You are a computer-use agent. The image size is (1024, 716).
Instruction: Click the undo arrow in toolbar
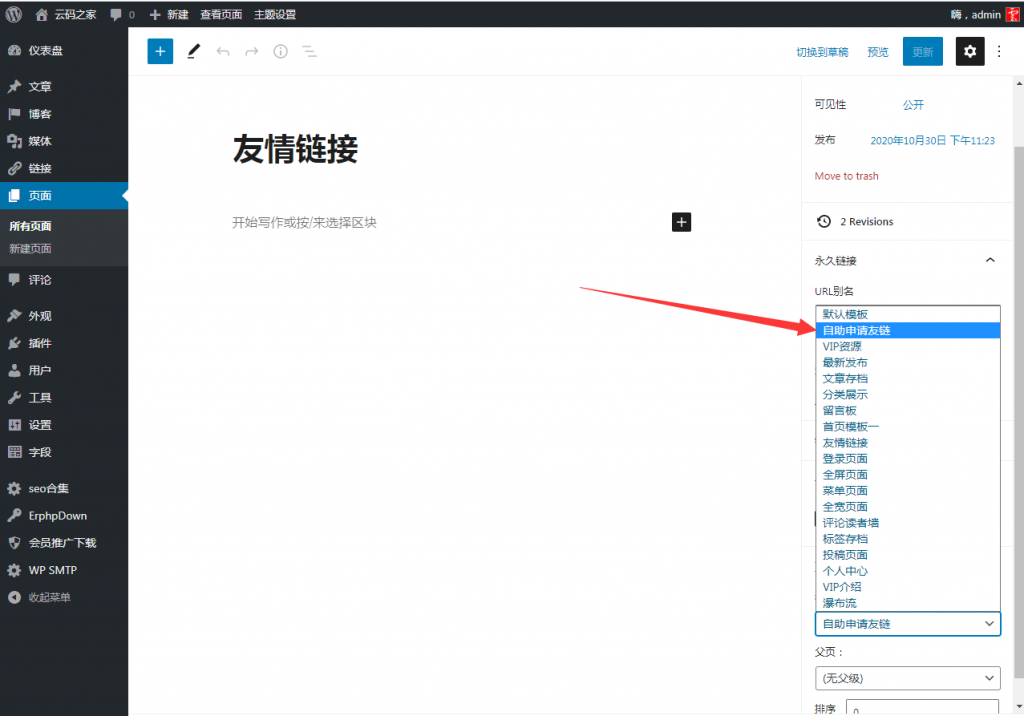coord(223,52)
